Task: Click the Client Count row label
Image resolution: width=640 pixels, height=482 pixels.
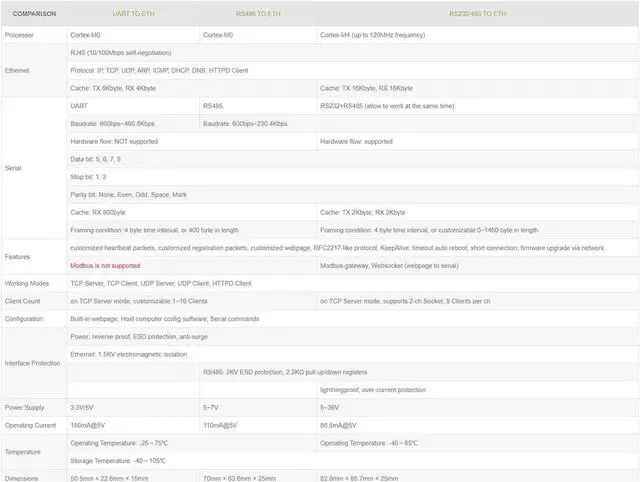Action: [34, 301]
